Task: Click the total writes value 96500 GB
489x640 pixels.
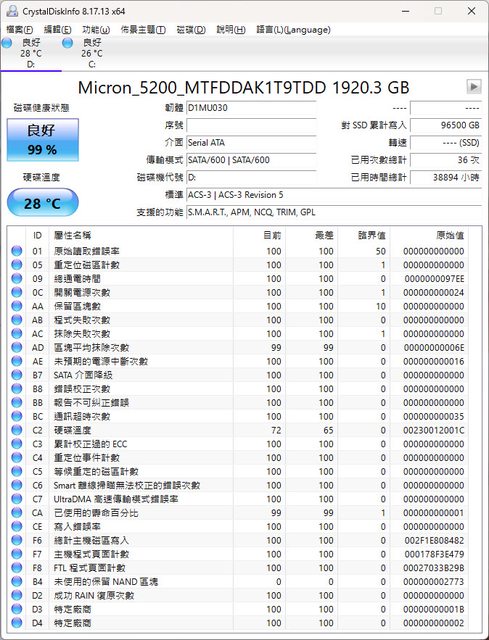Action: tap(446, 125)
